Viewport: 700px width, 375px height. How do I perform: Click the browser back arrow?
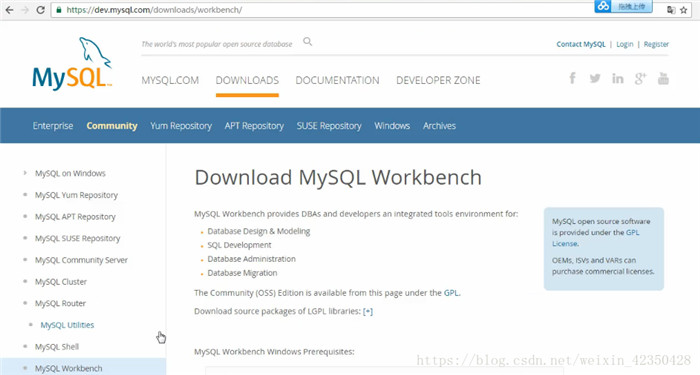point(9,10)
